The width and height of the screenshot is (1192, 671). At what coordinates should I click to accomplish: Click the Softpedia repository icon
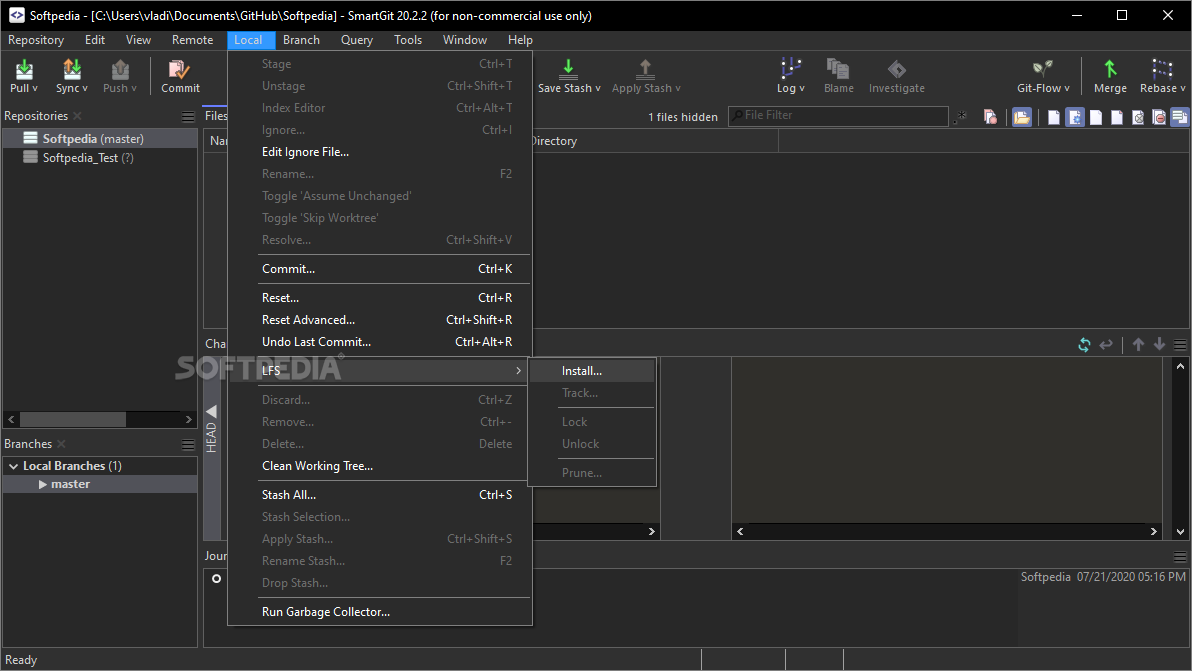(x=30, y=138)
